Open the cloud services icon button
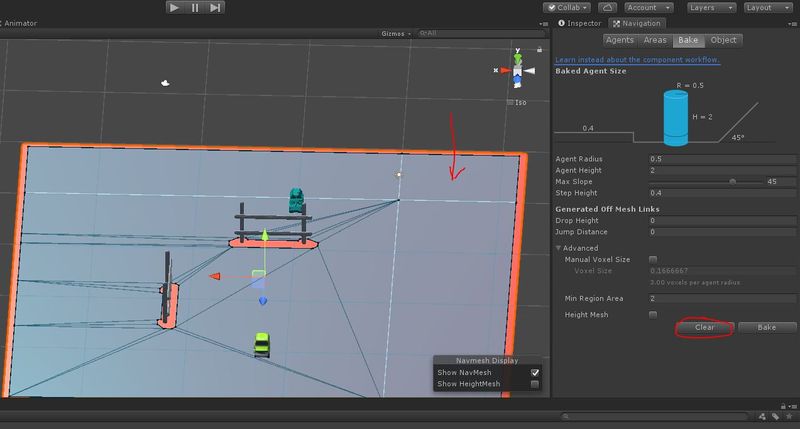 [607, 8]
